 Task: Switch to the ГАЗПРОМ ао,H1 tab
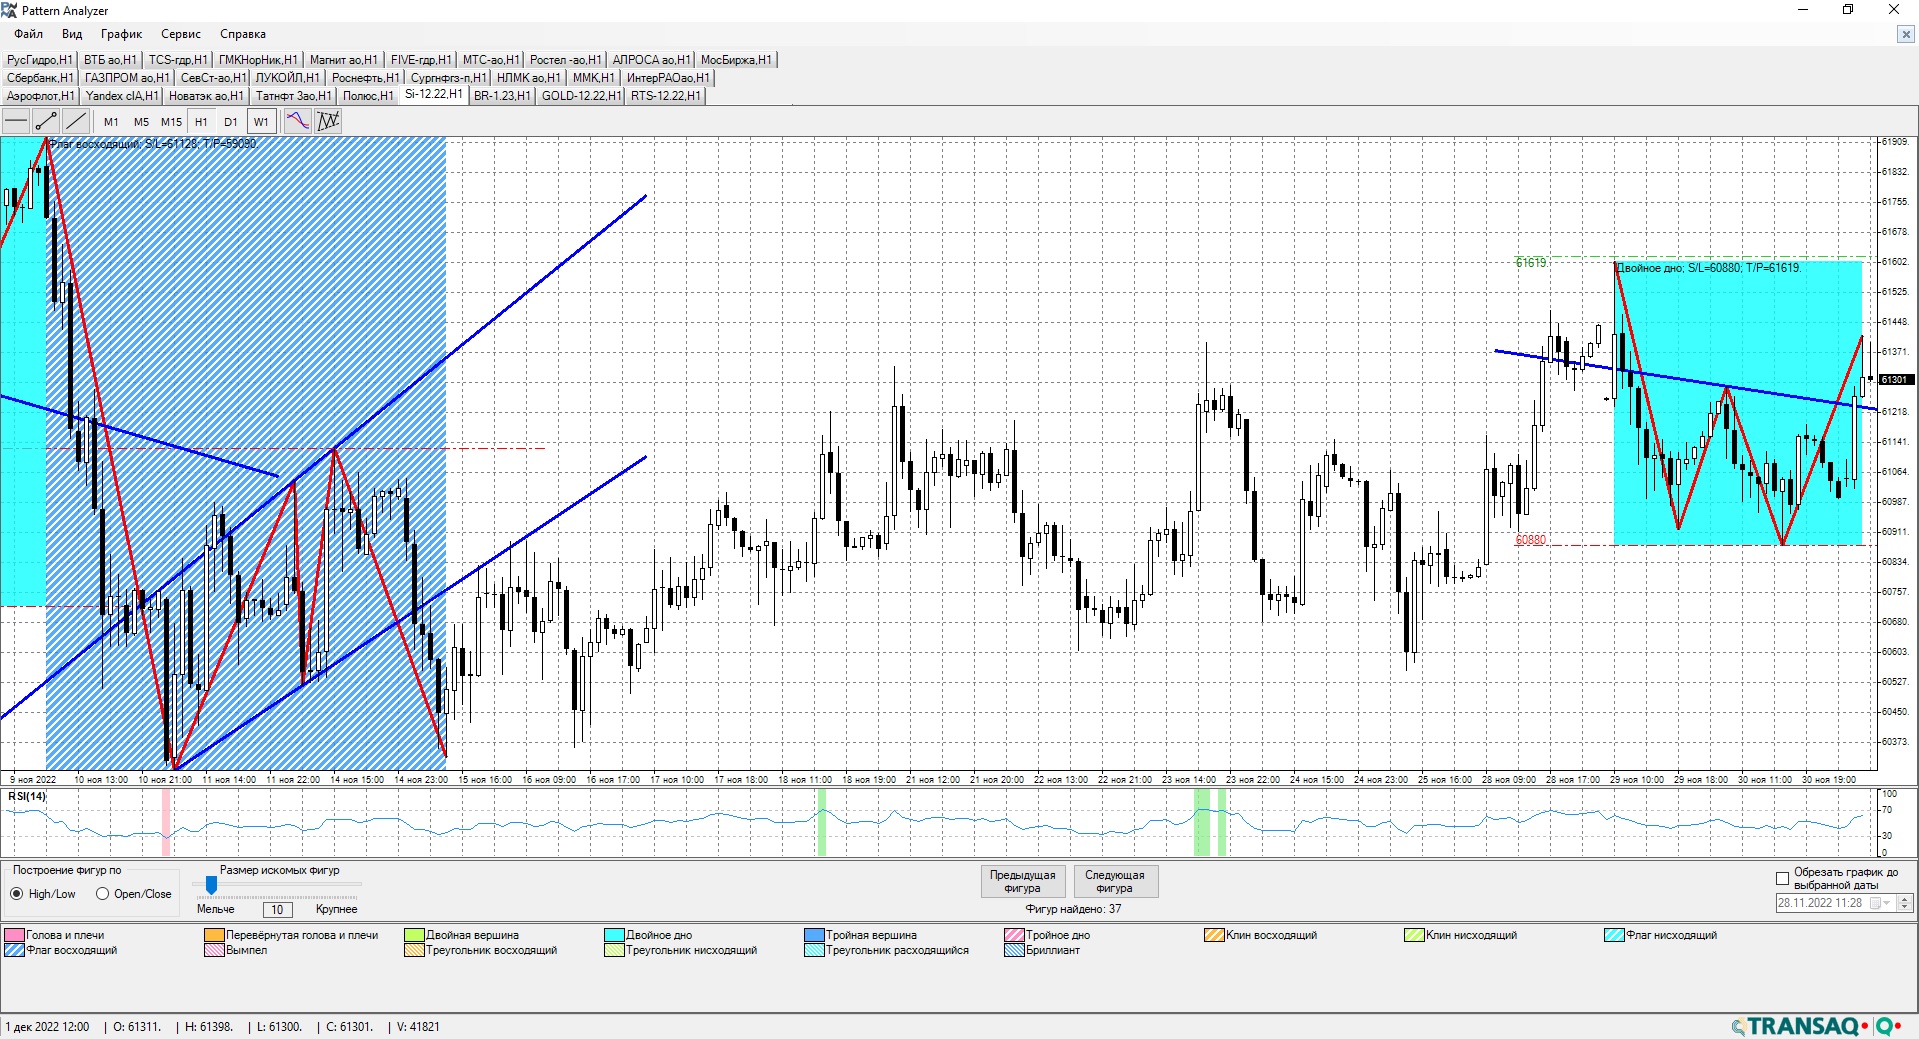127,78
